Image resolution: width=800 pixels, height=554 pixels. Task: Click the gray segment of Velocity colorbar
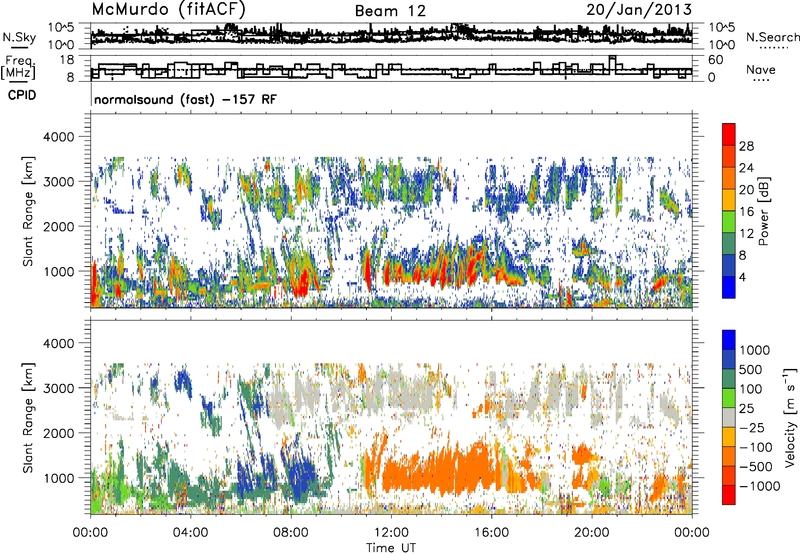729,417
